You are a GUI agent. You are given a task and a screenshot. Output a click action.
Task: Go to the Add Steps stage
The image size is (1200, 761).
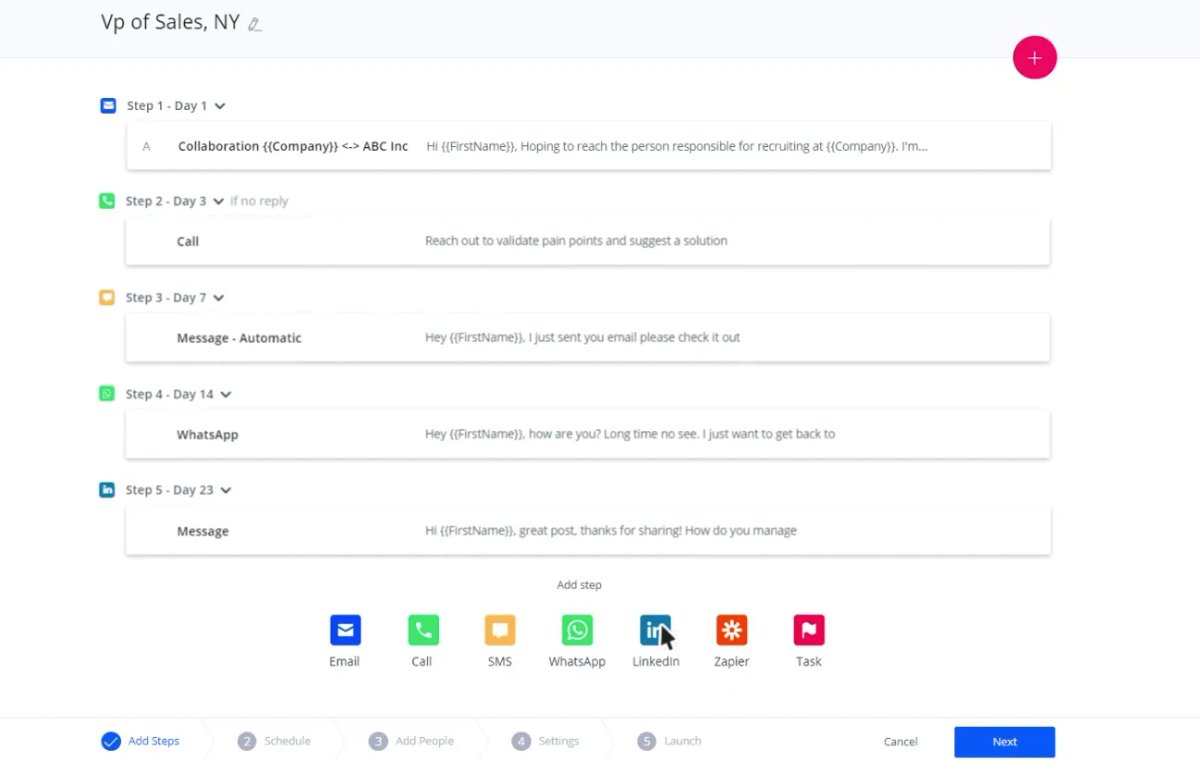[141, 741]
